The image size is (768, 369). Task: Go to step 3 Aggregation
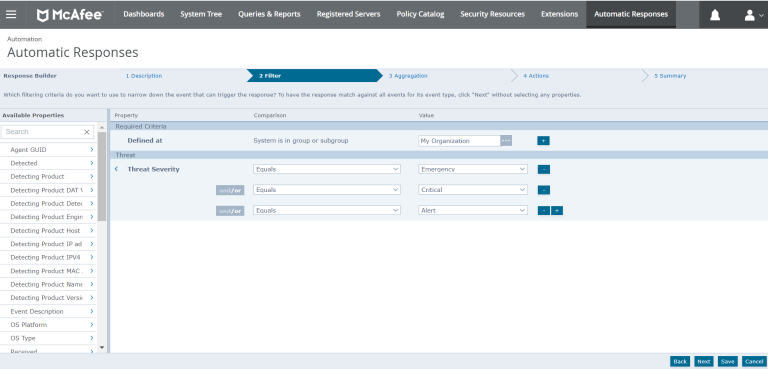point(408,76)
